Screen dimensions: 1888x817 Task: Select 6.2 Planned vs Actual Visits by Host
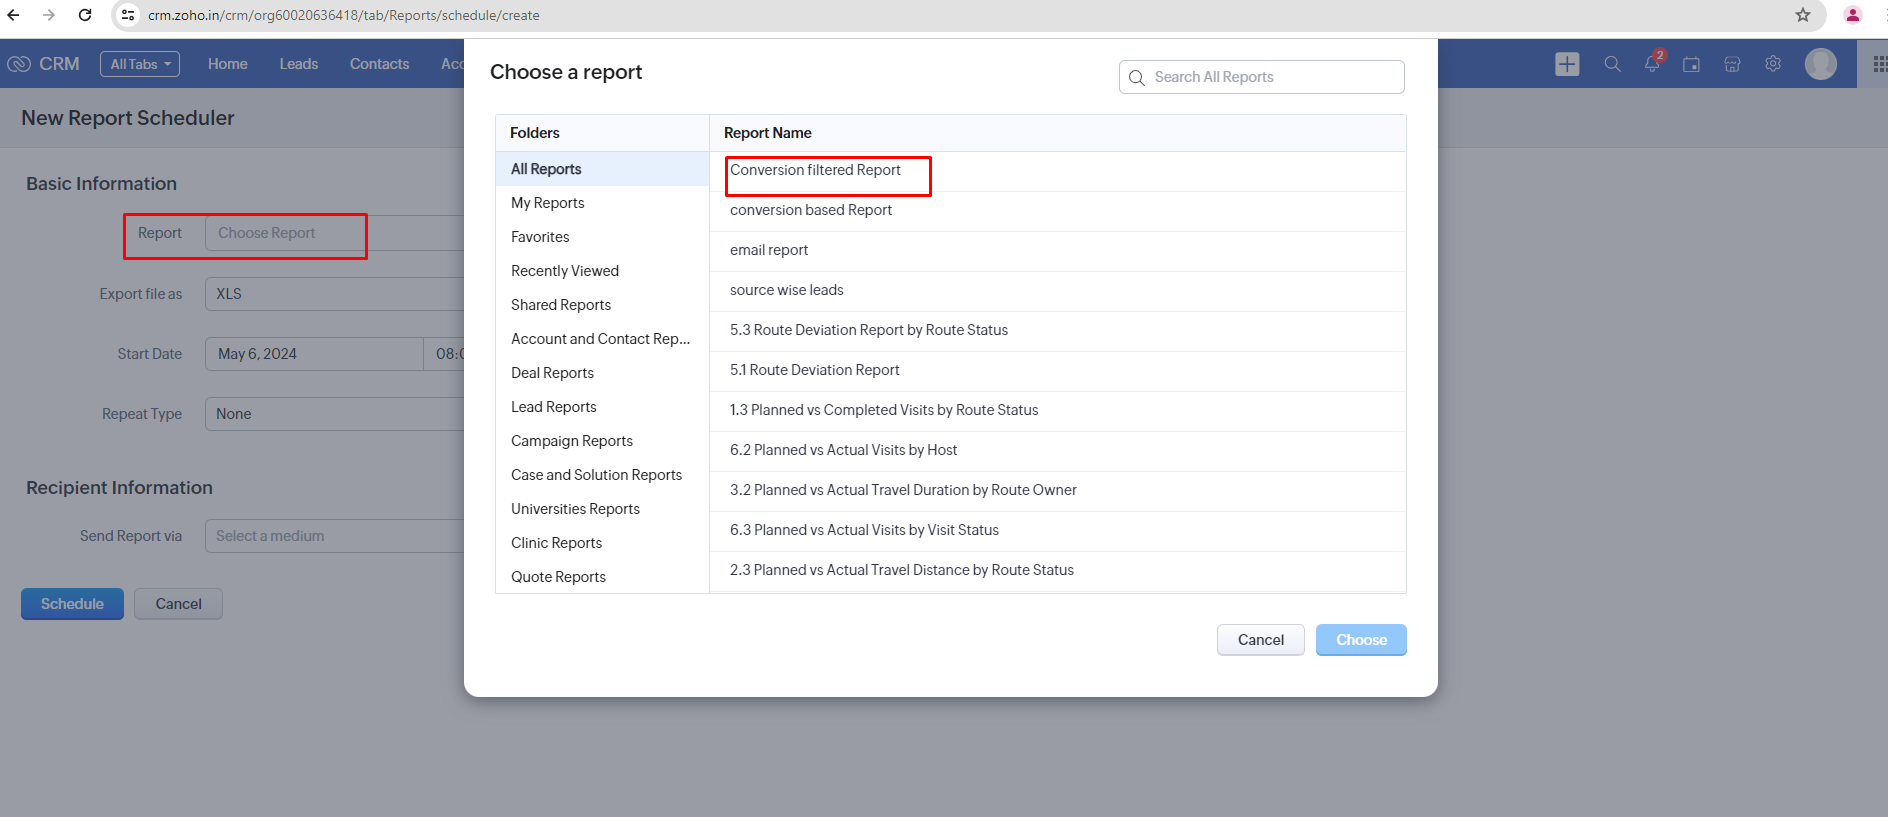tap(1058, 451)
